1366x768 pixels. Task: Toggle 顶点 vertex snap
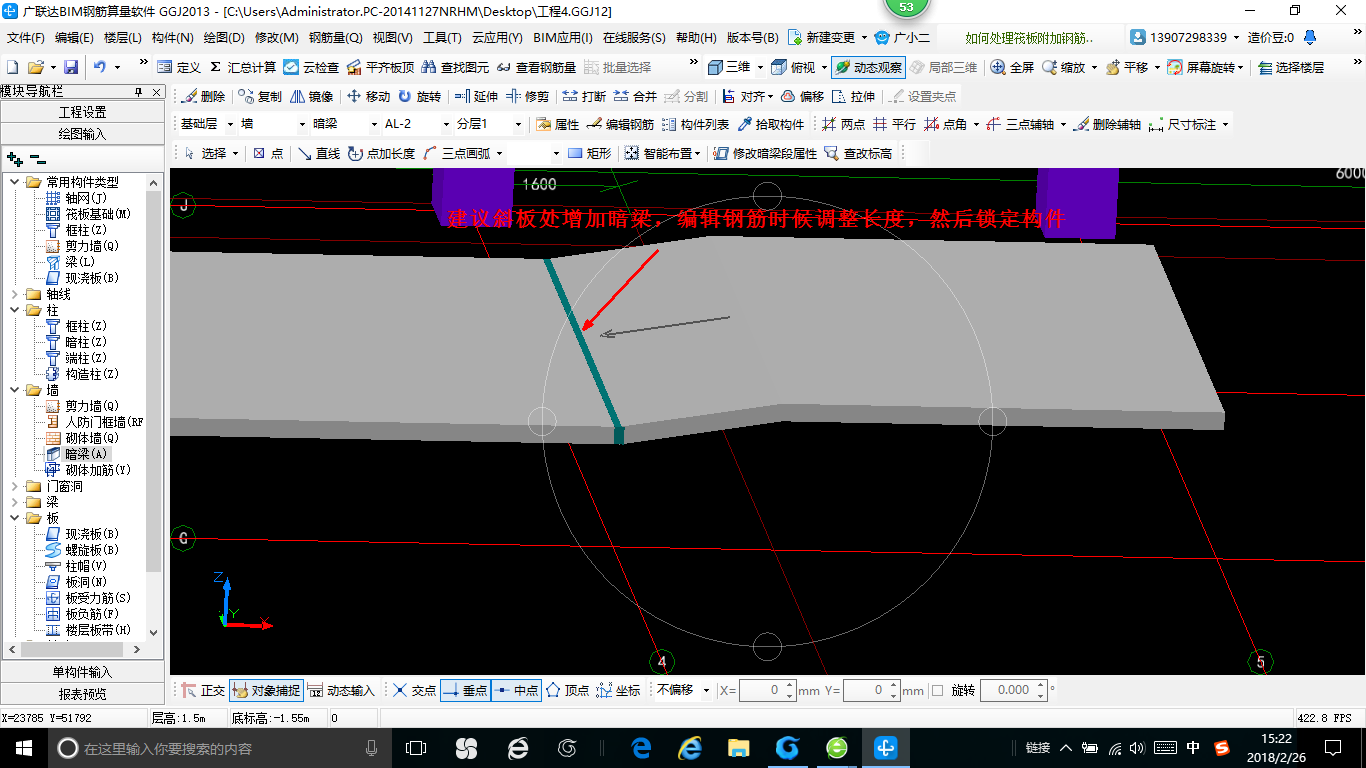(567, 690)
